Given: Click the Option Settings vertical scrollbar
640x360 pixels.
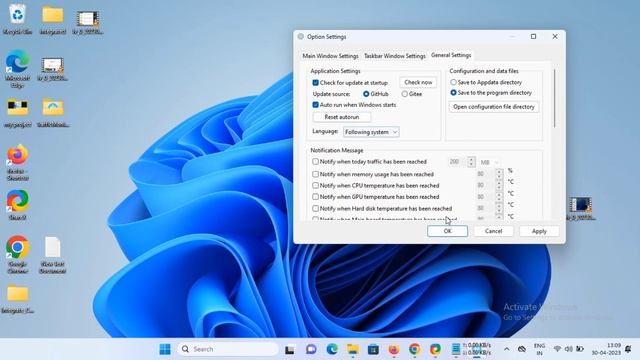Looking at the screenshot, I should point(554,99).
